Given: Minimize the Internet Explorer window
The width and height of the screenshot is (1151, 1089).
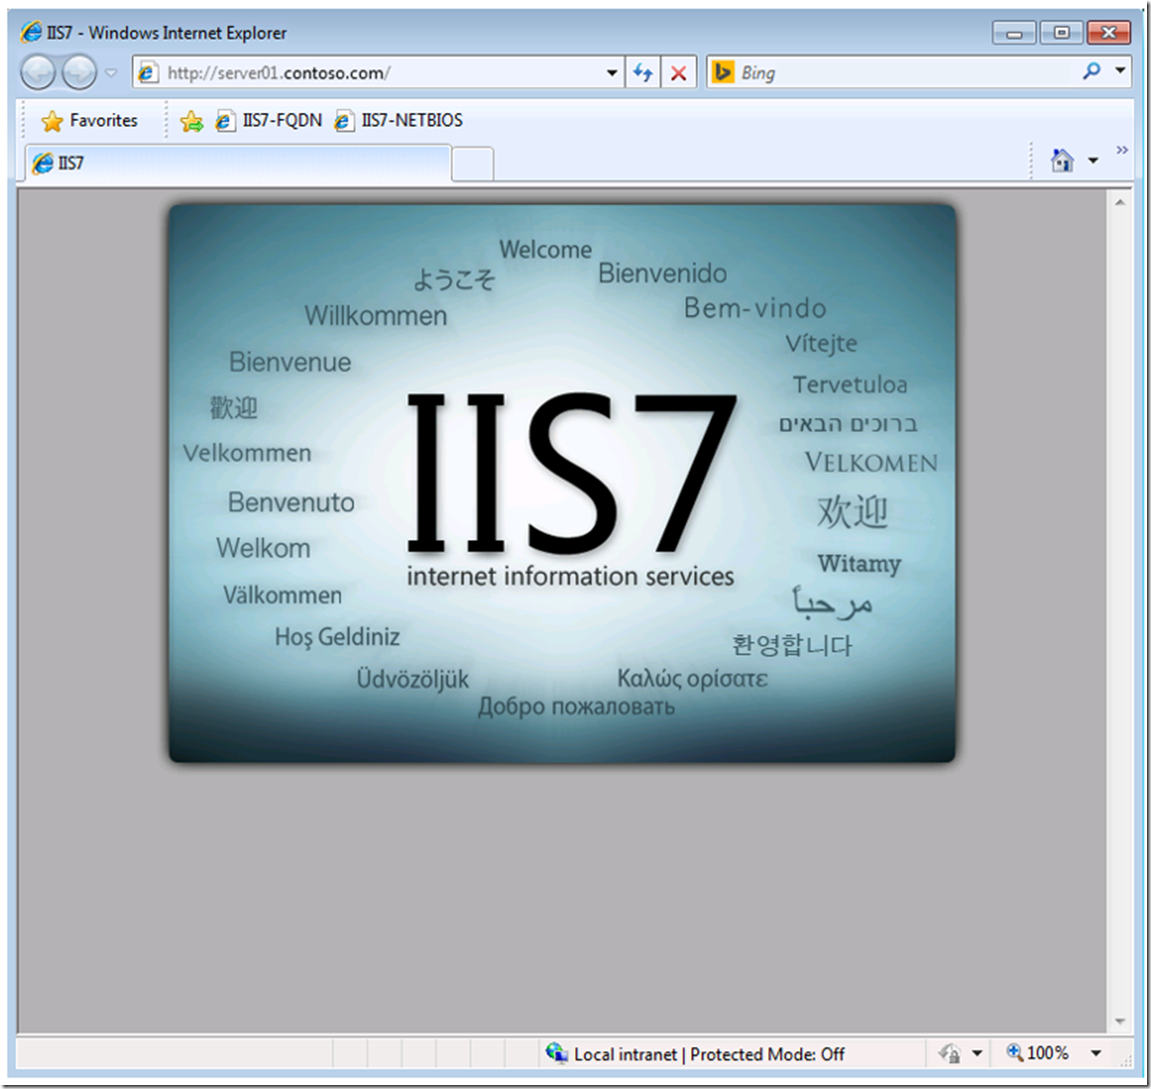Looking at the screenshot, I should (1014, 33).
